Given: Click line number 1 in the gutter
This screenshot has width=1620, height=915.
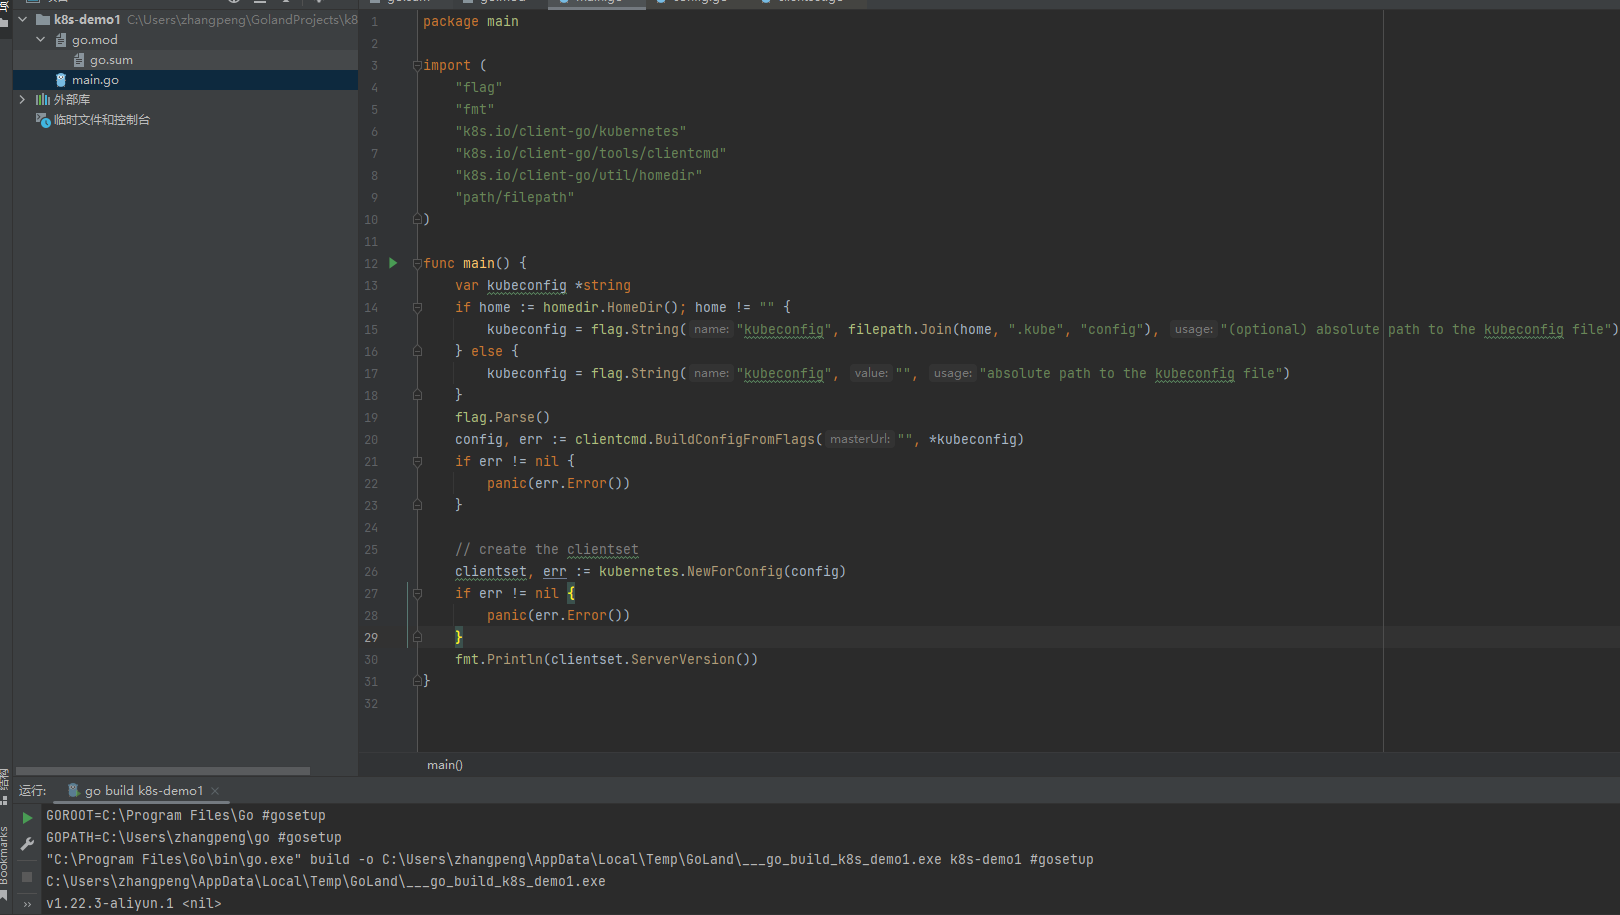Looking at the screenshot, I should [x=375, y=21].
